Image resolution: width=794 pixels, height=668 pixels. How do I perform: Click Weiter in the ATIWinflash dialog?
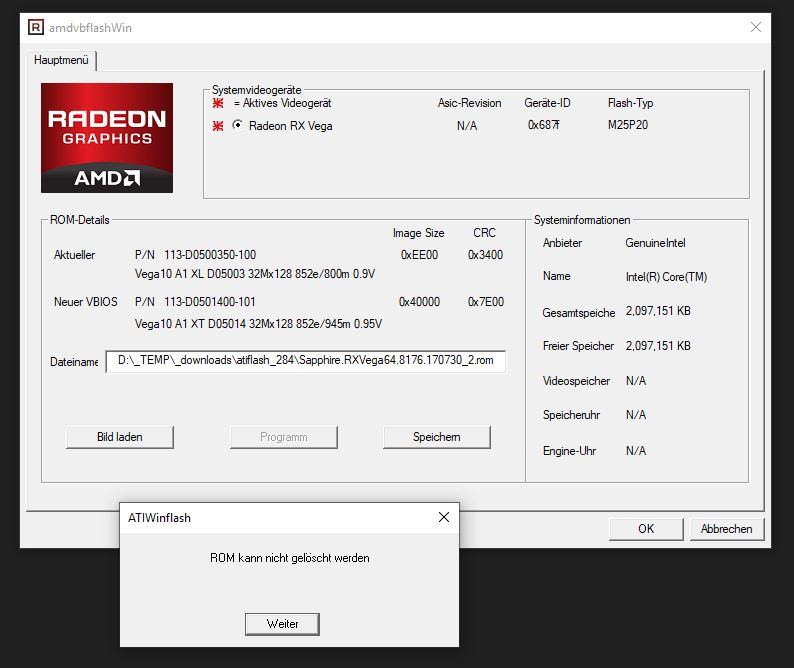click(x=282, y=624)
